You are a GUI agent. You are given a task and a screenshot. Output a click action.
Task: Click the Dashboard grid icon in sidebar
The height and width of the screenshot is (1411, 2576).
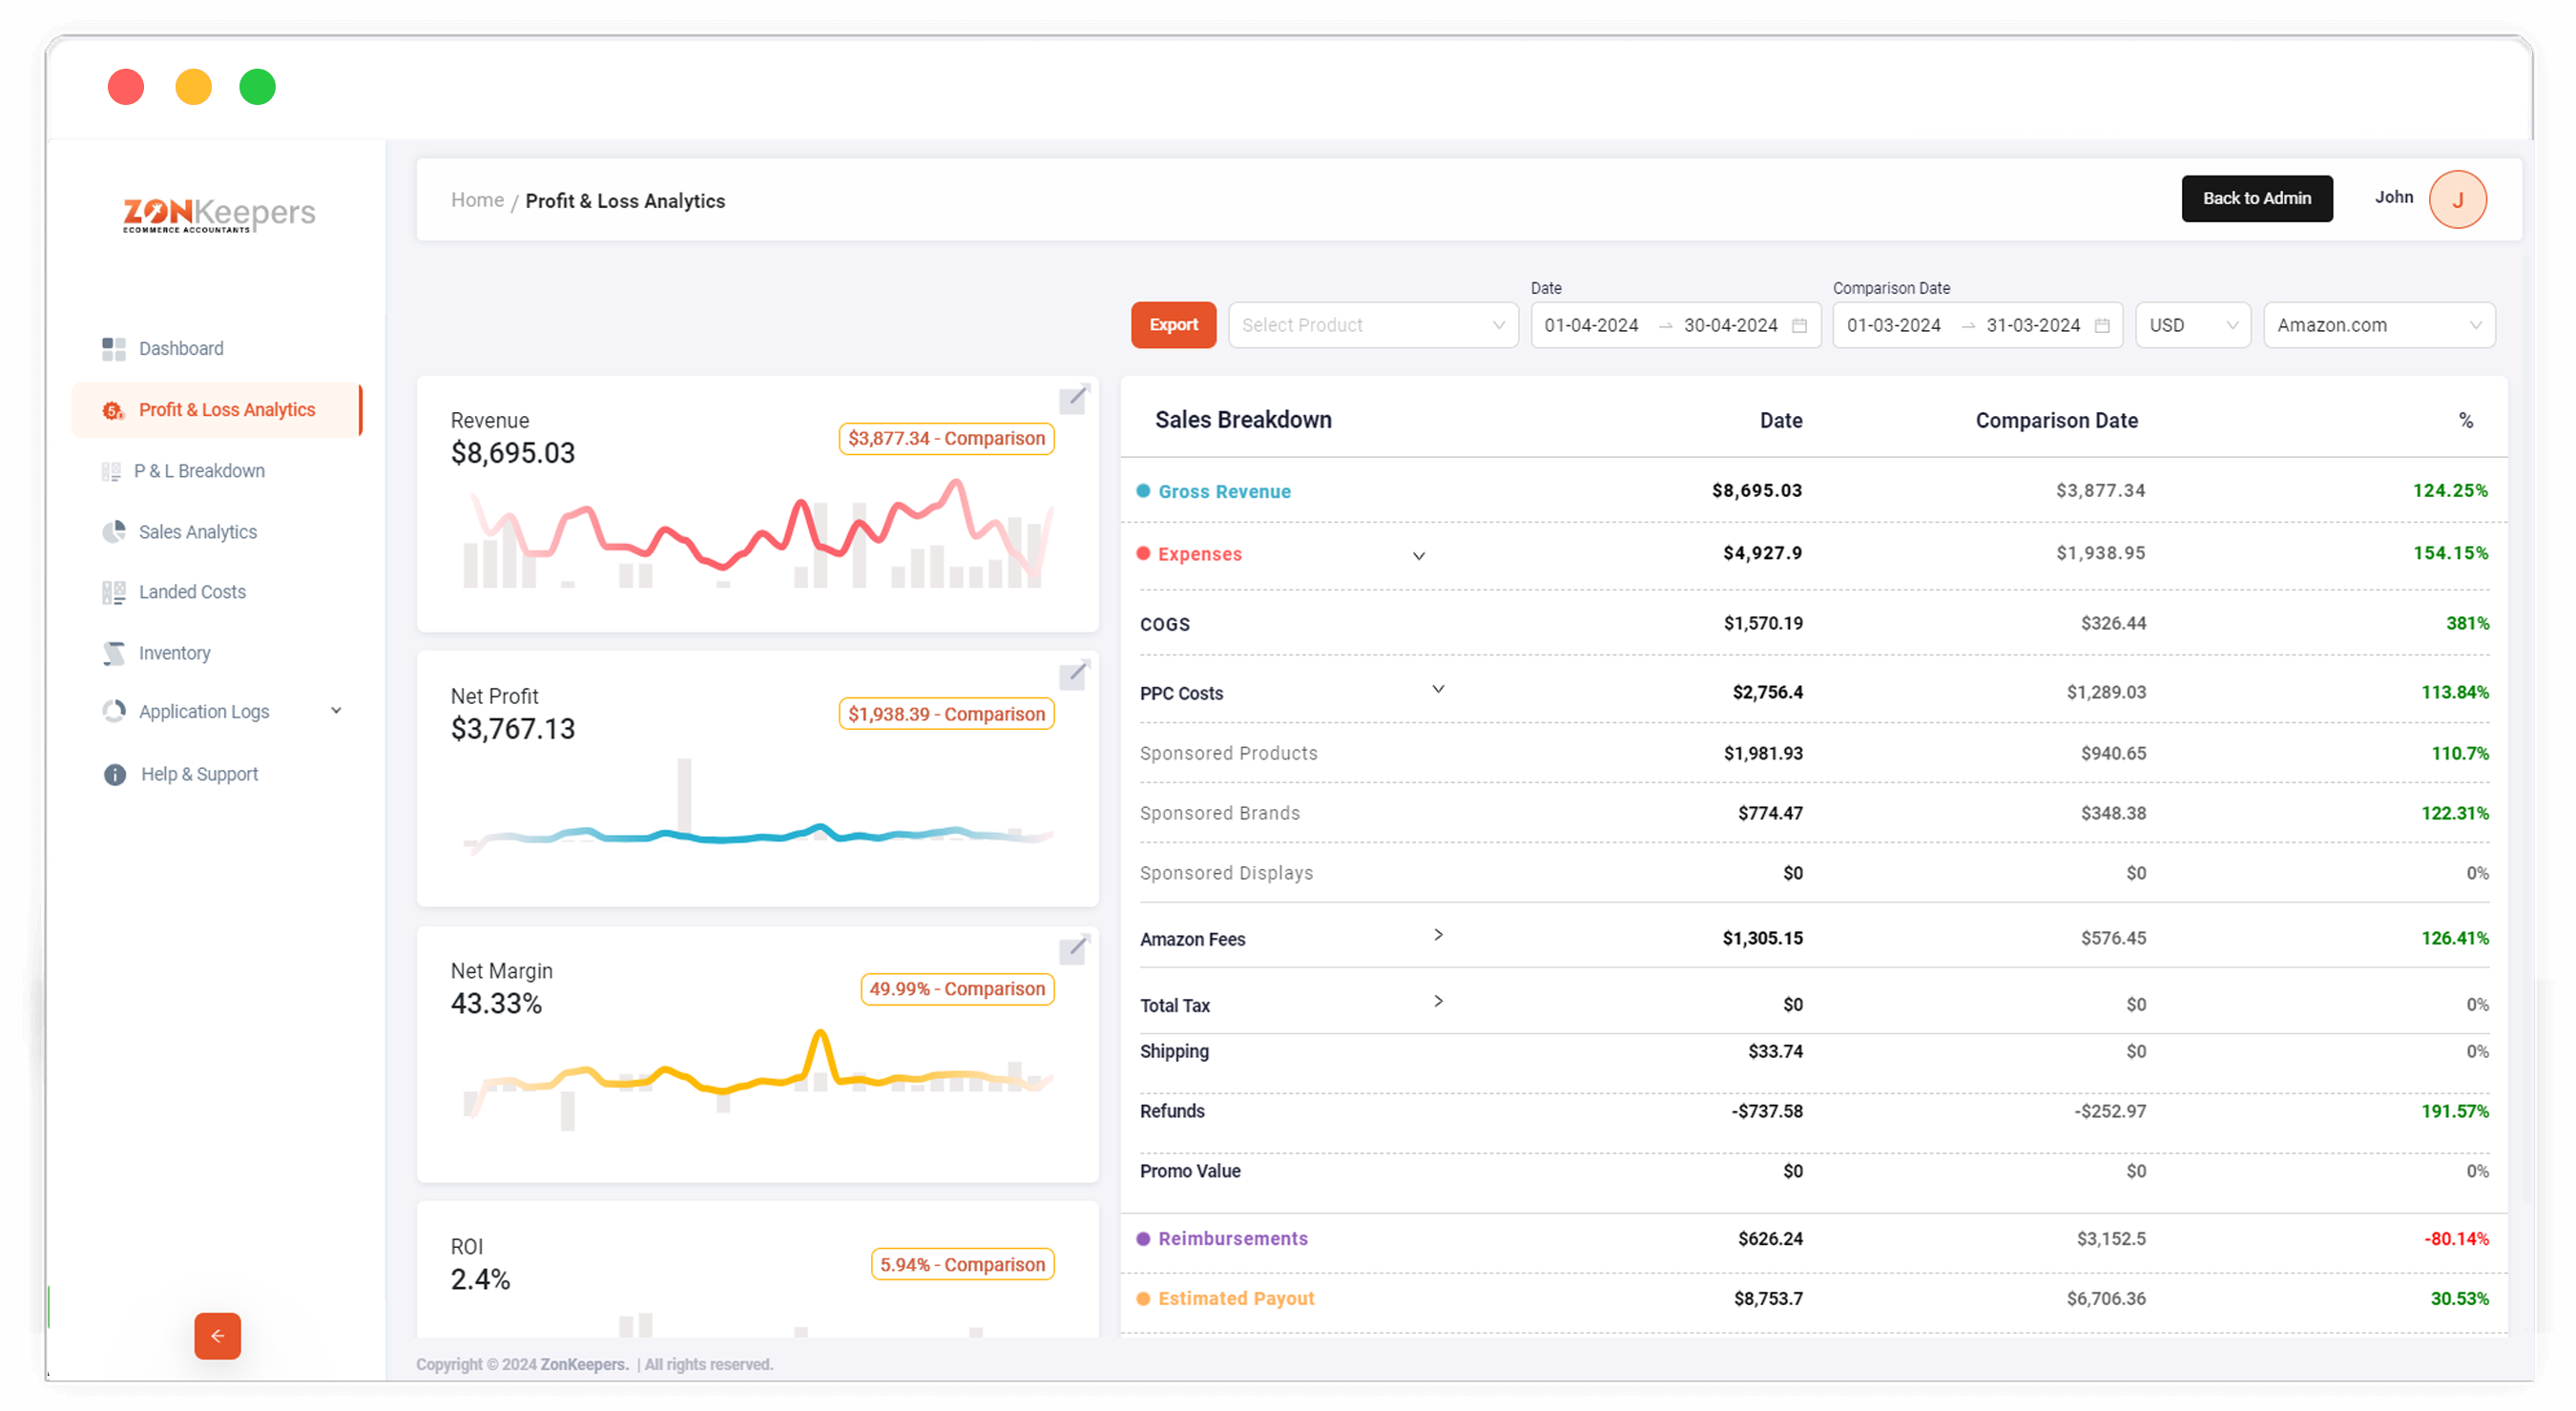click(x=114, y=349)
